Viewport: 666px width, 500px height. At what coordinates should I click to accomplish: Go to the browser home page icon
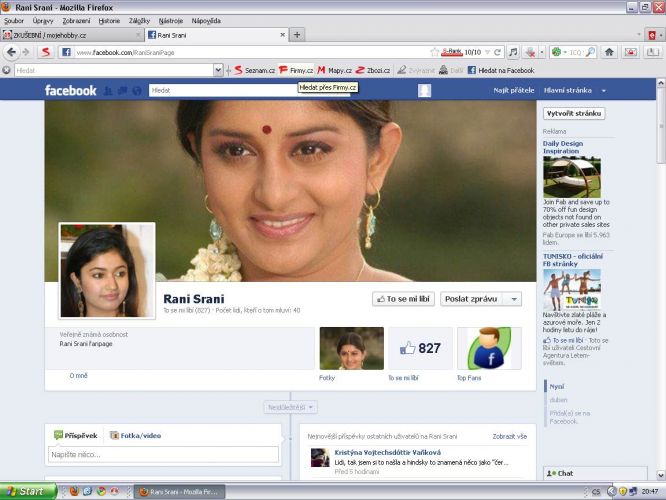pyautogui.click(x=609, y=52)
